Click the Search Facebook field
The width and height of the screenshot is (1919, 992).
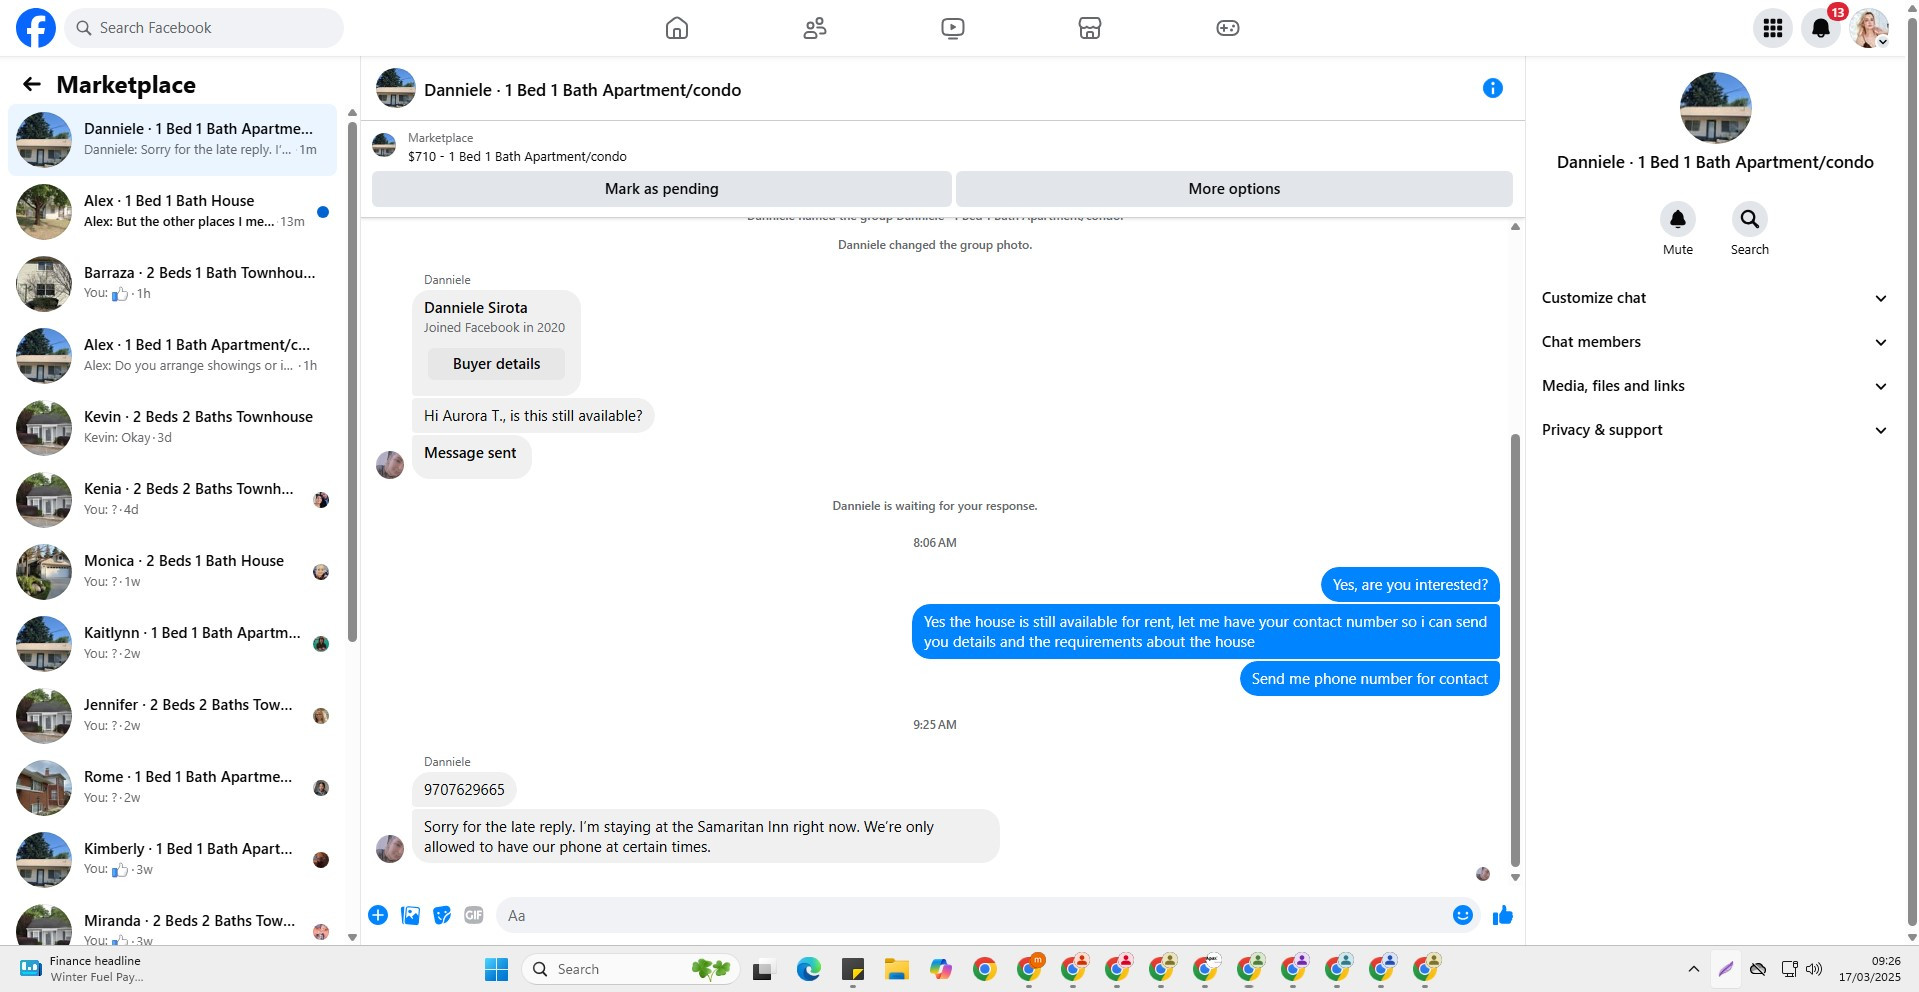tap(204, 28)
